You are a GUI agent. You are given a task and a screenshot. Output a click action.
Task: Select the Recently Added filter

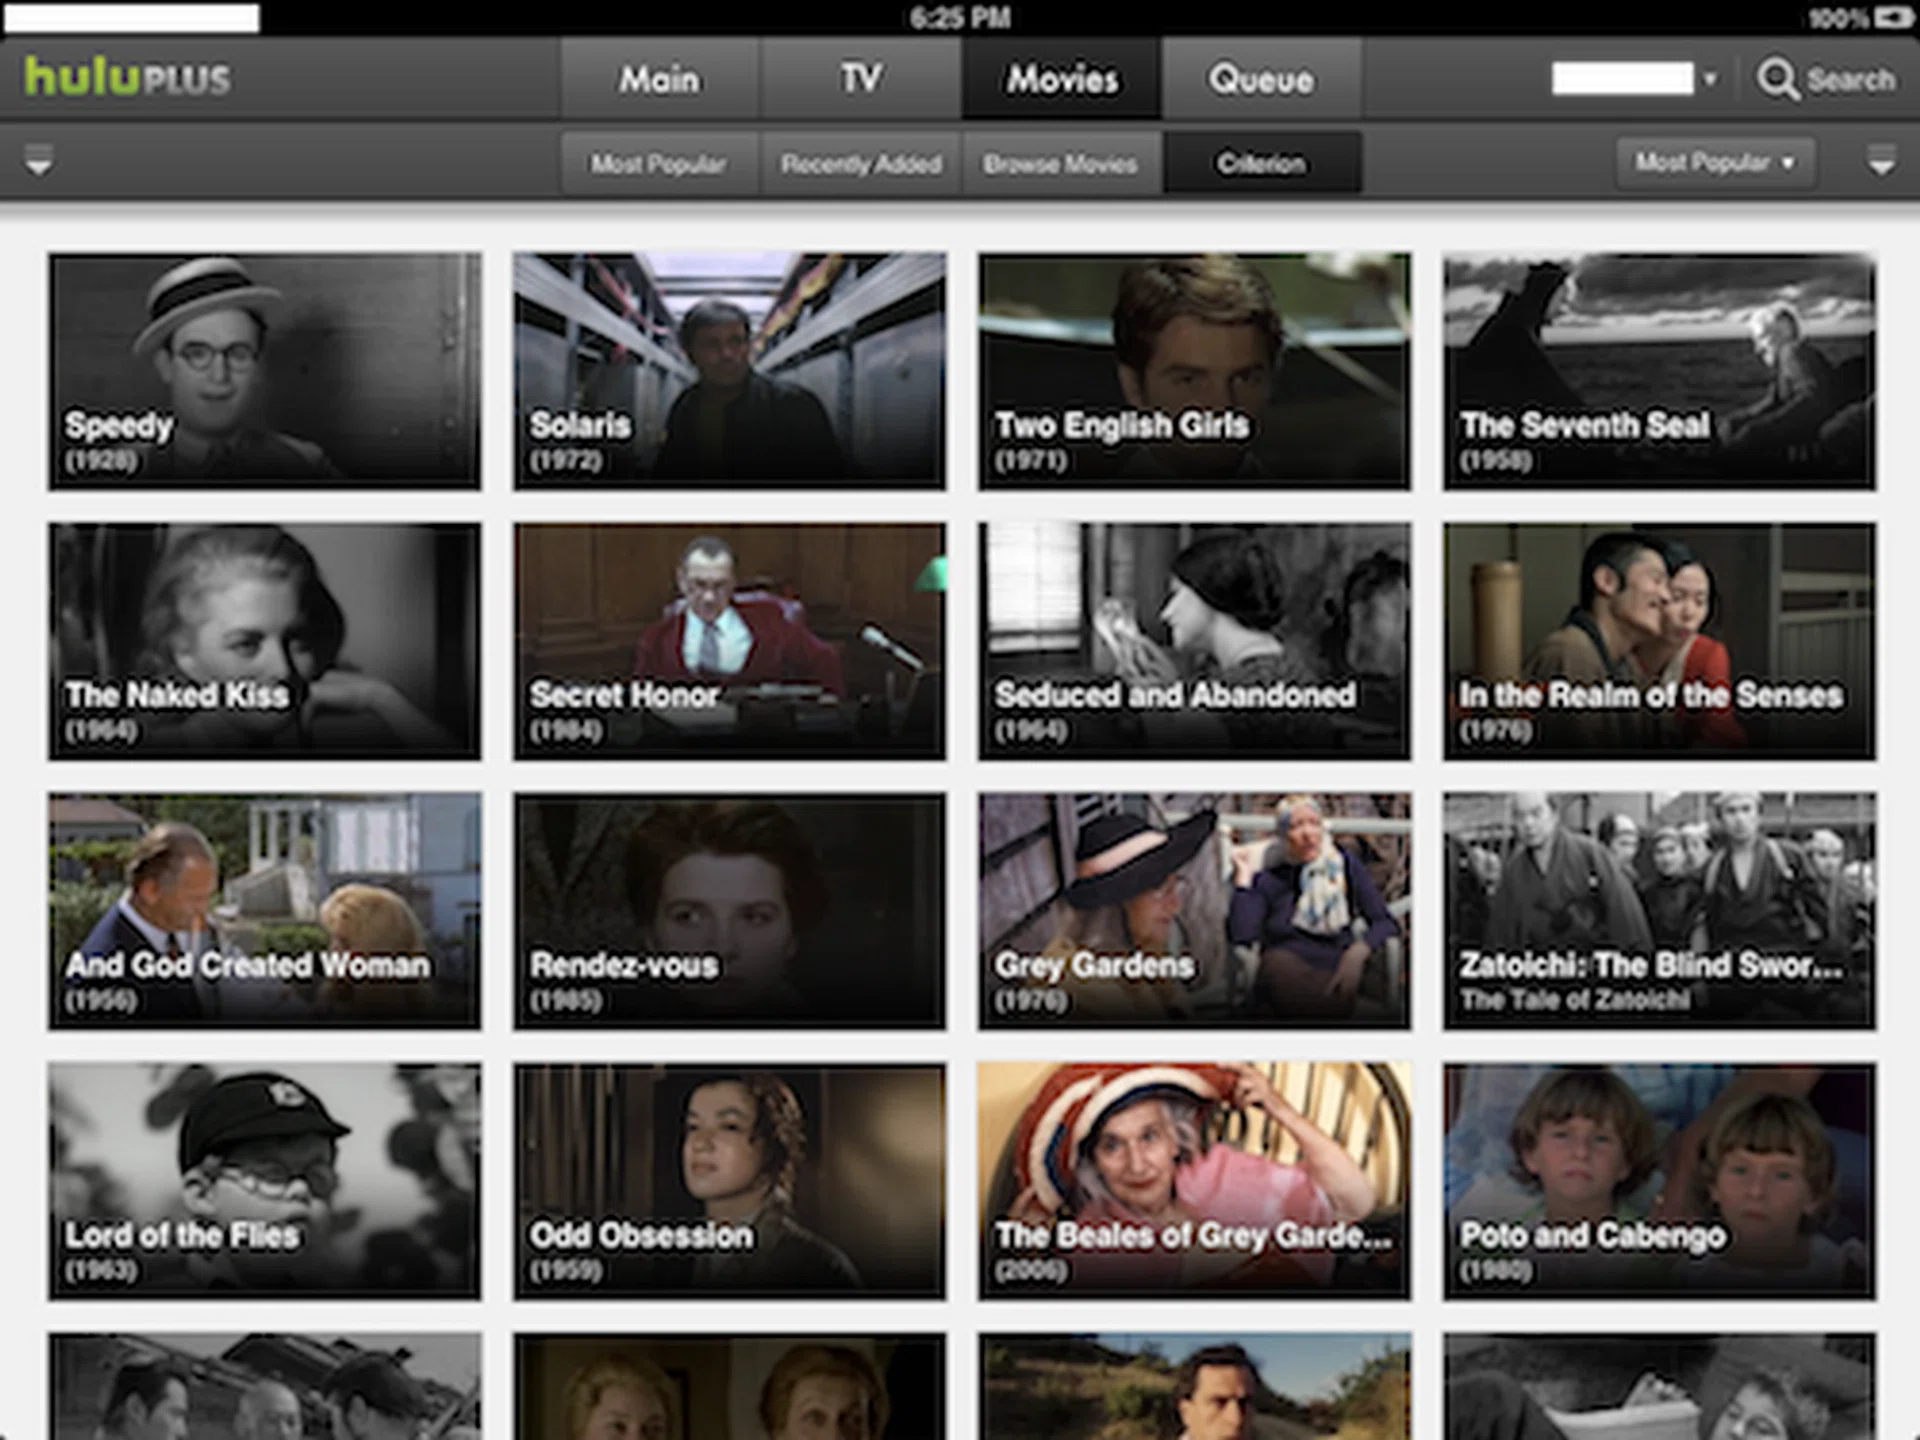(x=861, y=163)
